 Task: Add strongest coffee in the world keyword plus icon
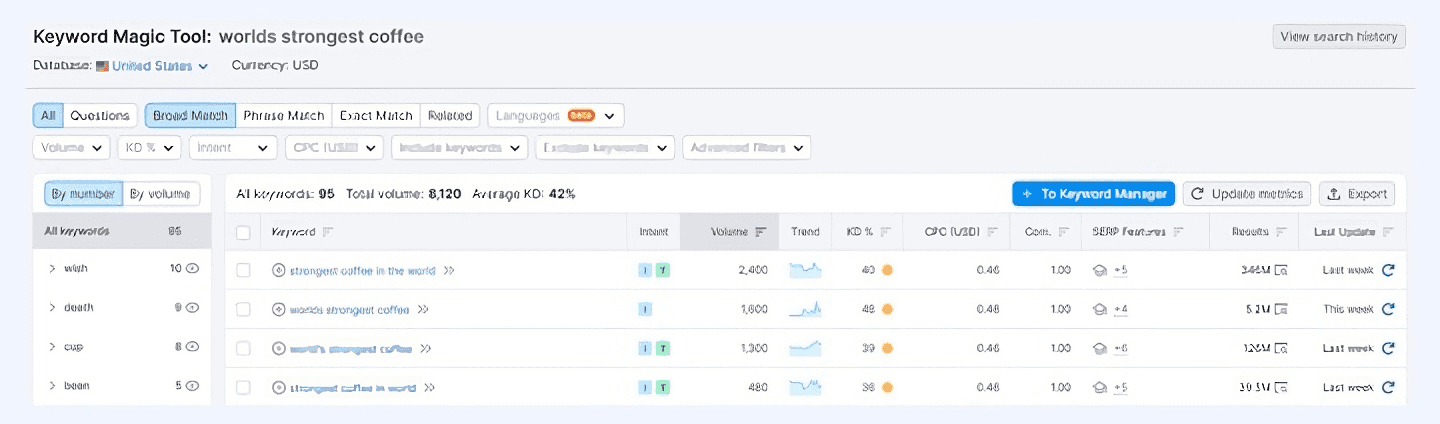click(x=279, y=270)
